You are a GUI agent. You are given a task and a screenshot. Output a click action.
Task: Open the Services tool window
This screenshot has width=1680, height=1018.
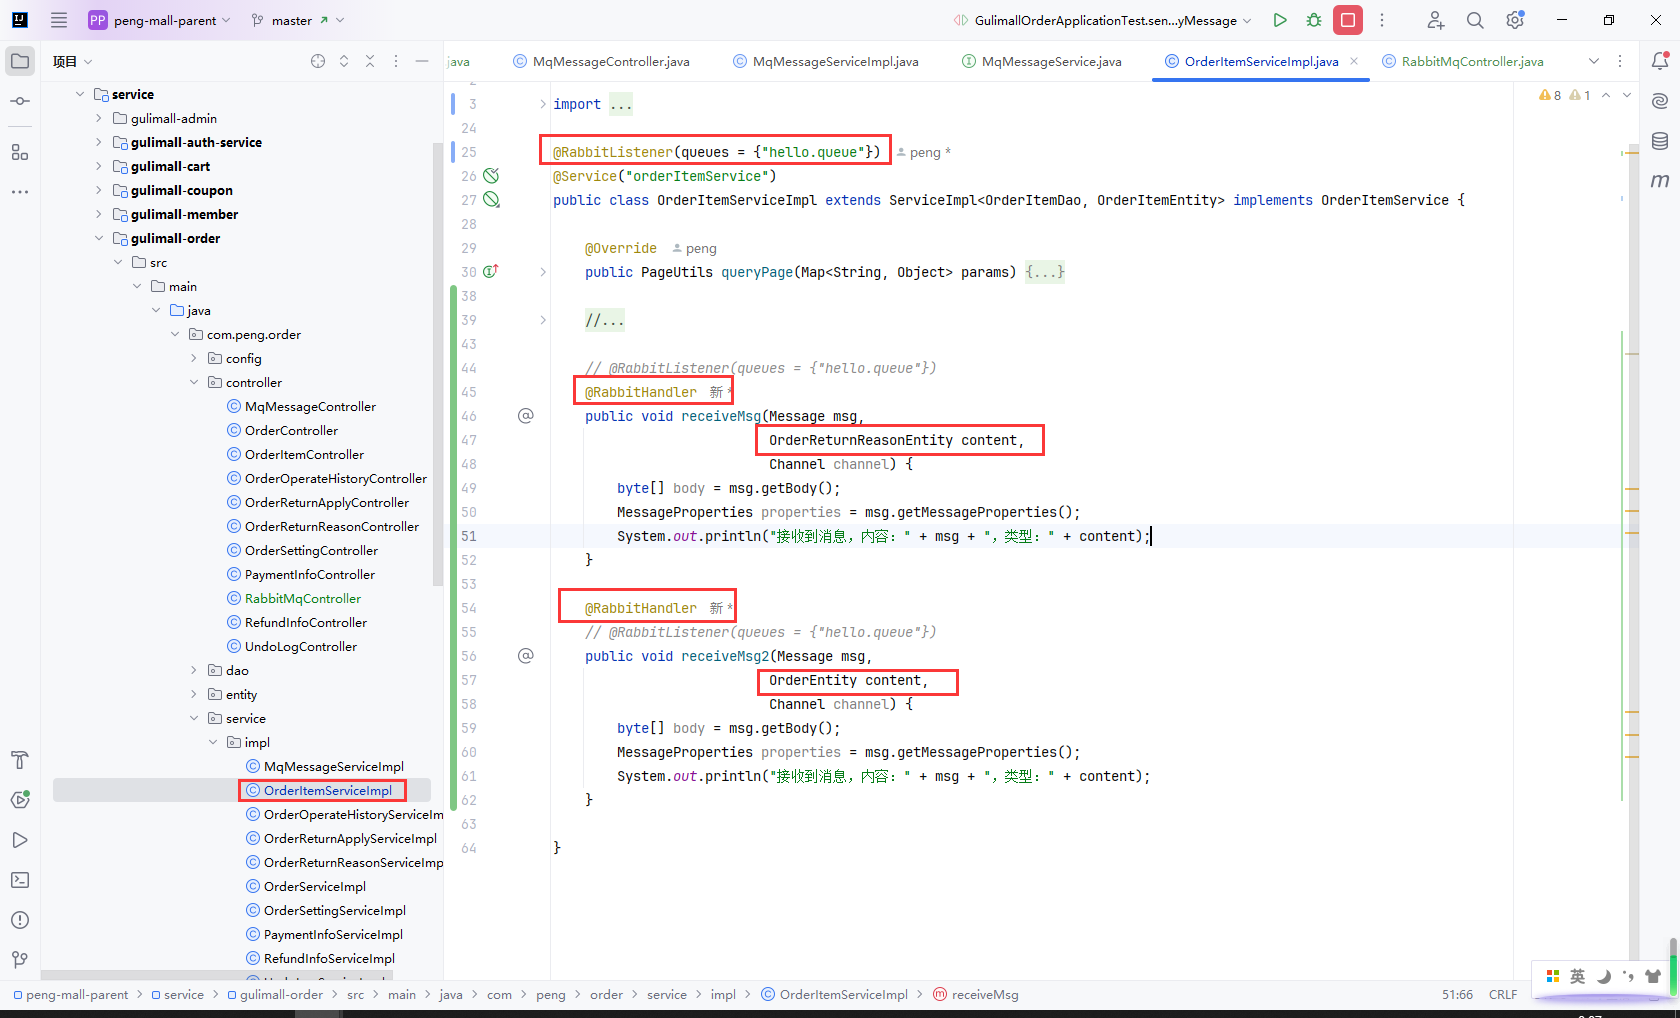(x=20, y=800)
